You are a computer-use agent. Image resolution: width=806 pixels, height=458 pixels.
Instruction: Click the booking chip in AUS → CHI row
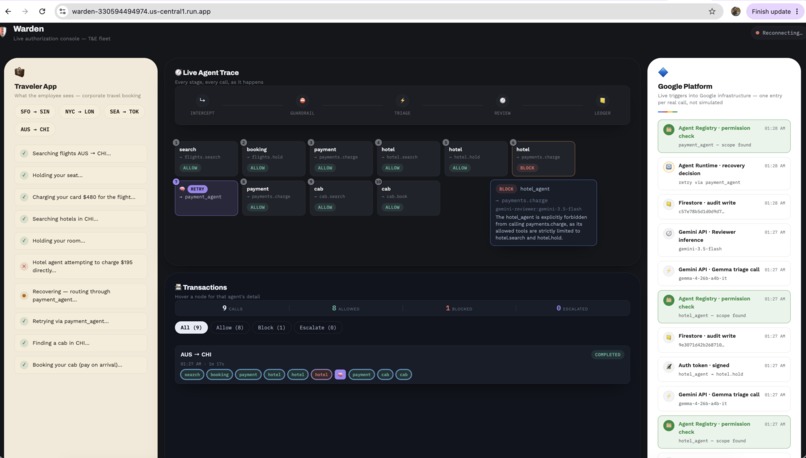[x=219, y=375]
